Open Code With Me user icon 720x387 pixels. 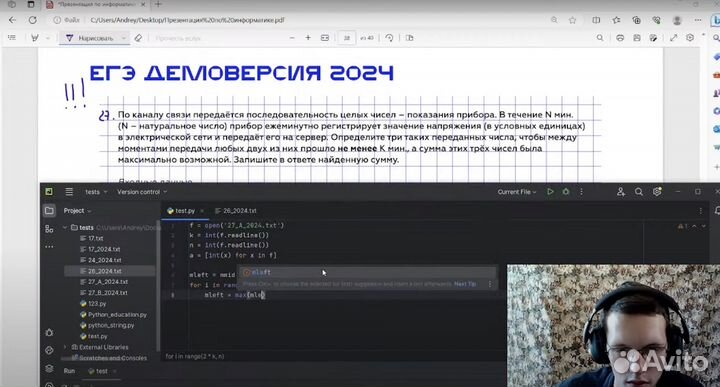pos(621,192)
